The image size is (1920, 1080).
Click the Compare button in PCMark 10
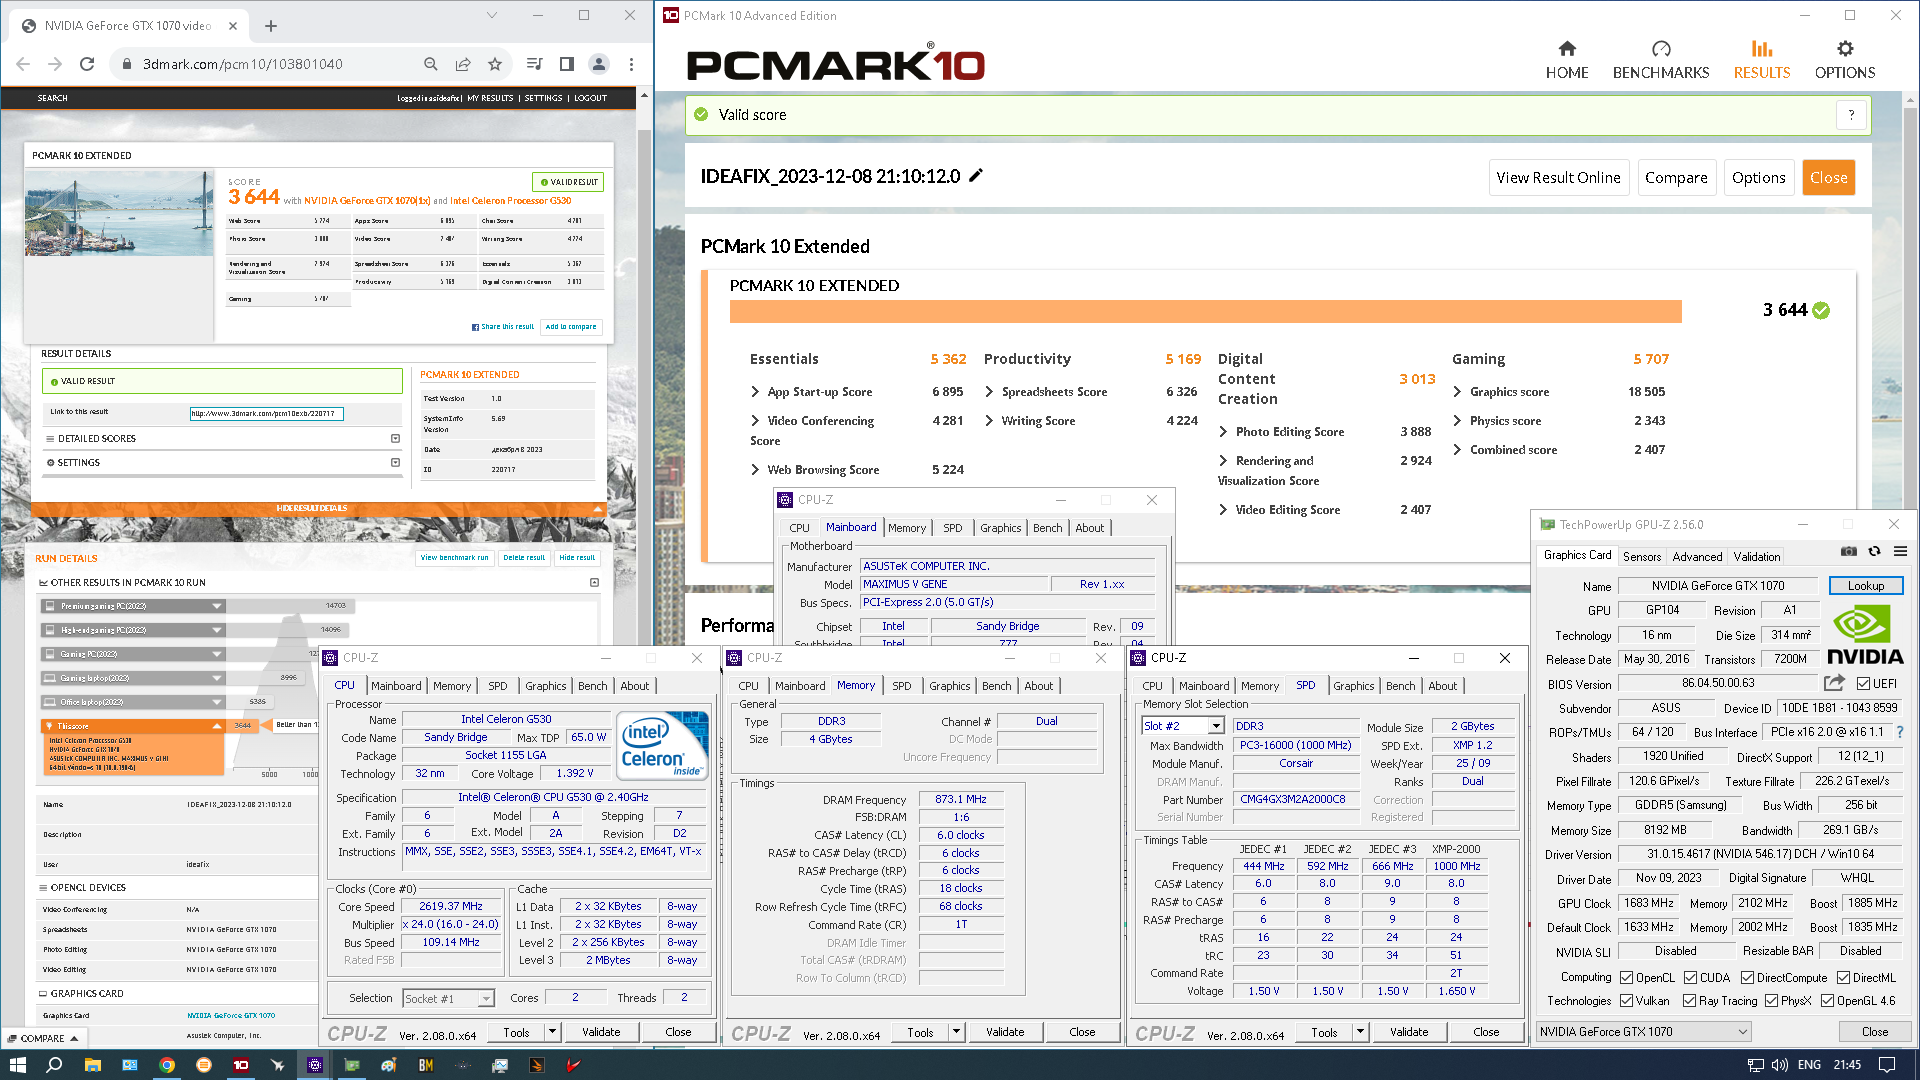[1676, 177]
